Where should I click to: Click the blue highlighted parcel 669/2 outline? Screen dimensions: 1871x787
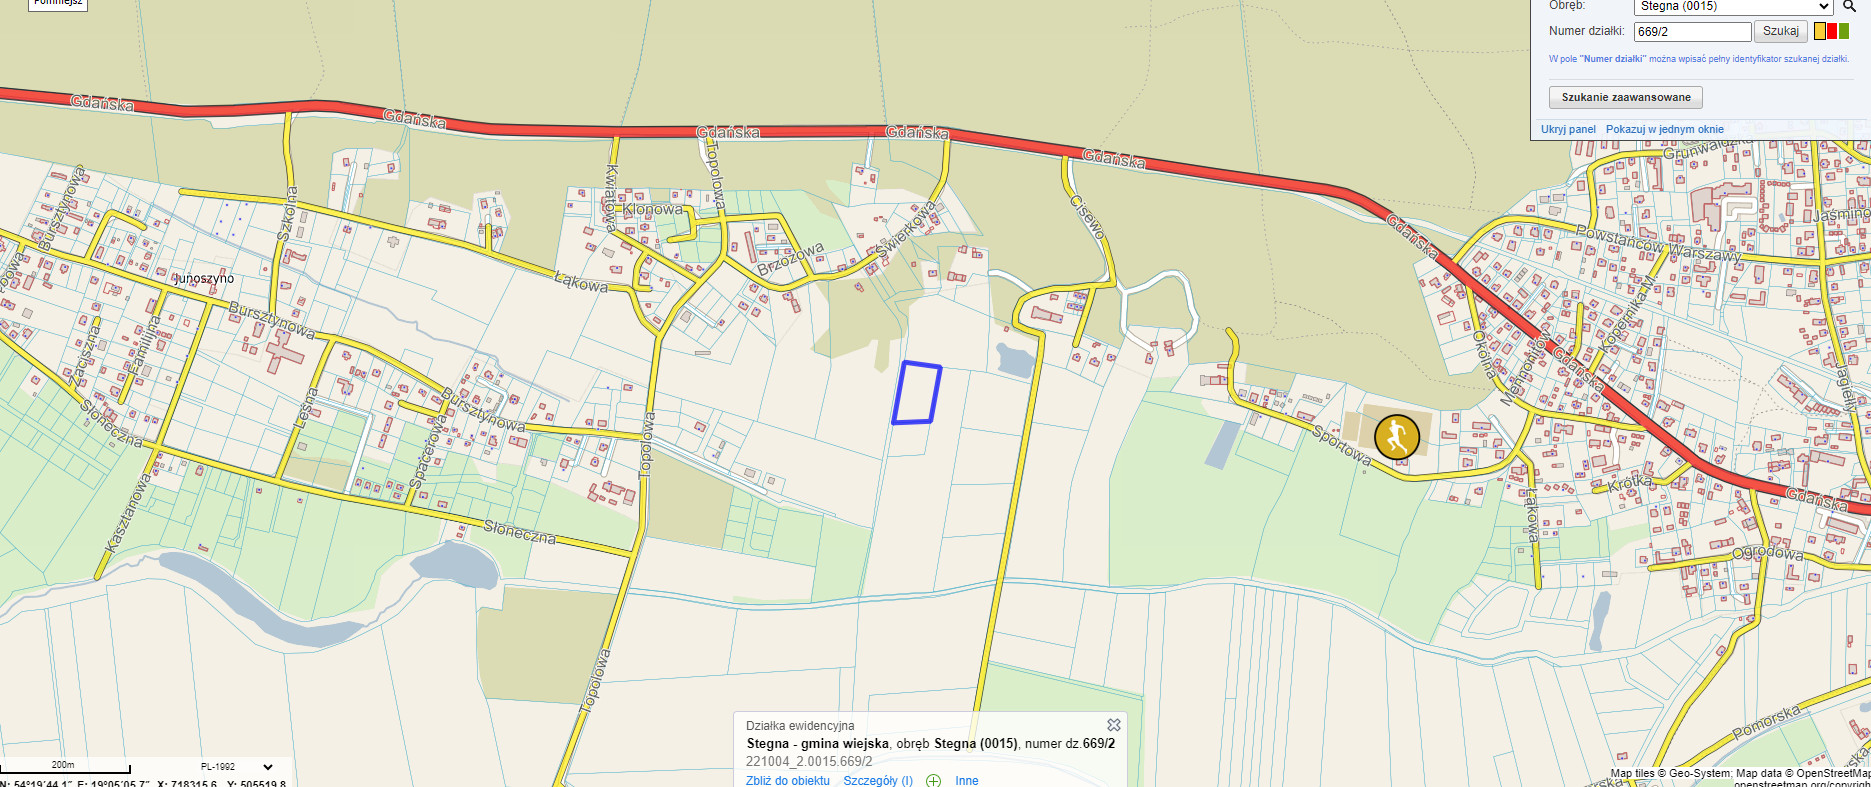tap(917, 393)
